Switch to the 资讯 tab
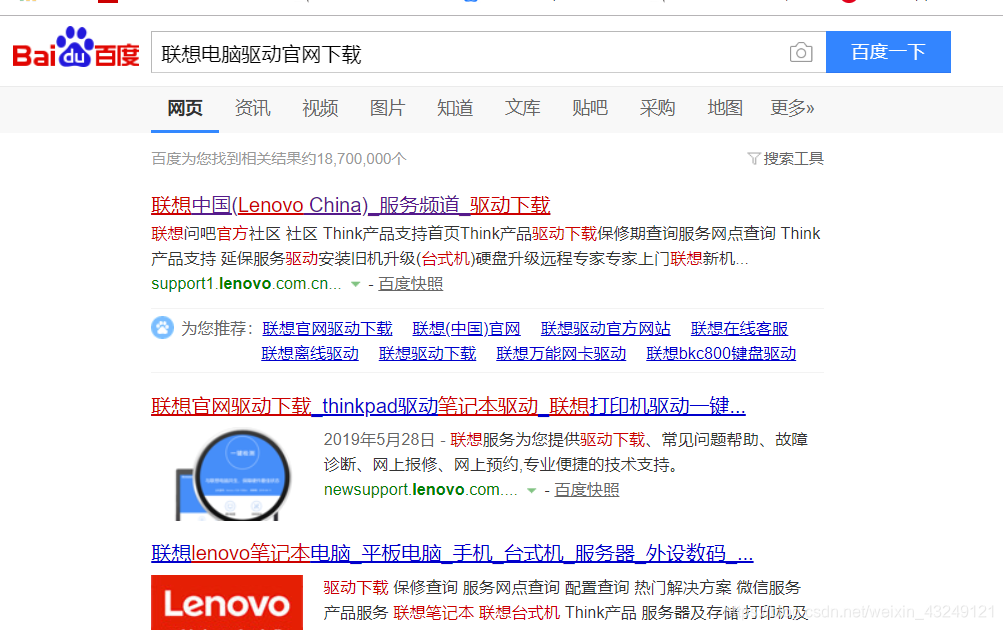 (253, 108)
